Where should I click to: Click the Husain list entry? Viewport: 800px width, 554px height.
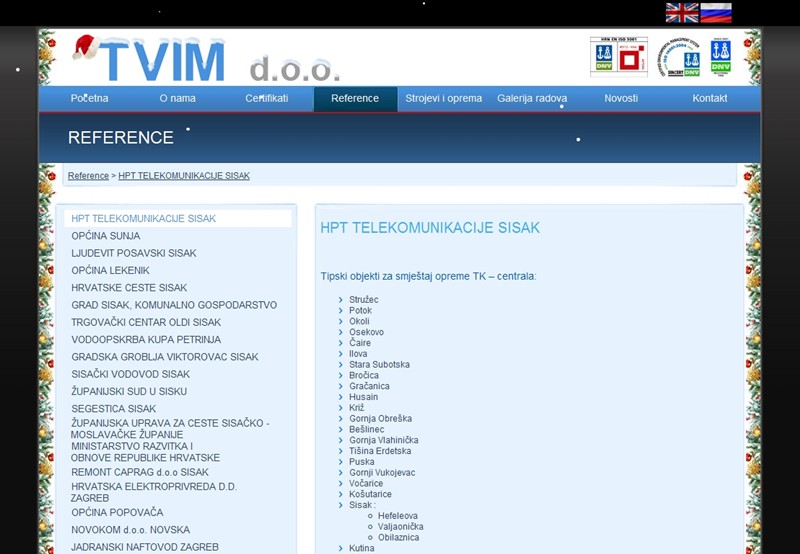(364, 397)
